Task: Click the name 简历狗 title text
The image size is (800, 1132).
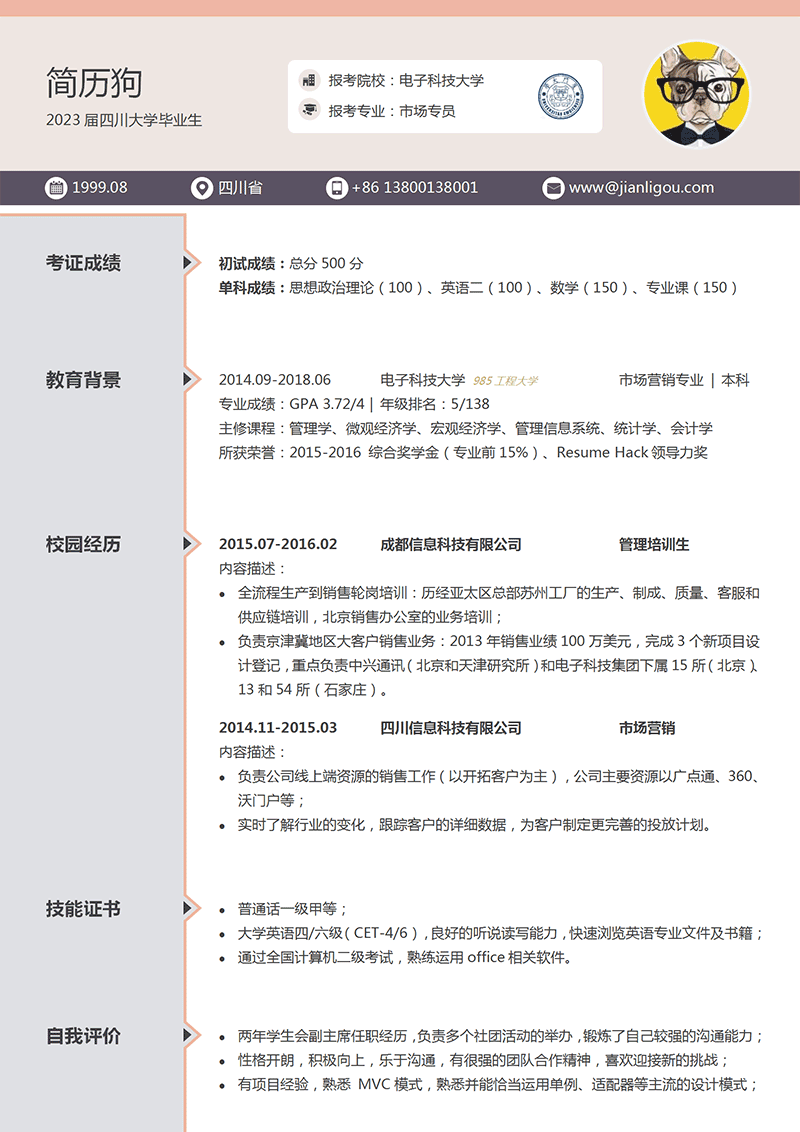Action: point(94,83)
